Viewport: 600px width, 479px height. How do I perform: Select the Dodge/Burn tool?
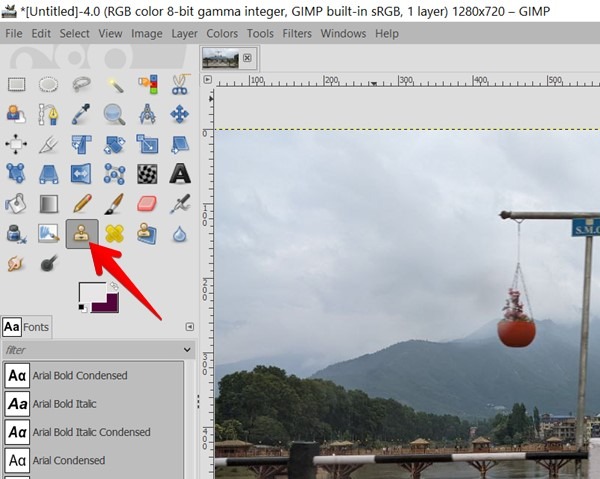click(x=49, y=263)
